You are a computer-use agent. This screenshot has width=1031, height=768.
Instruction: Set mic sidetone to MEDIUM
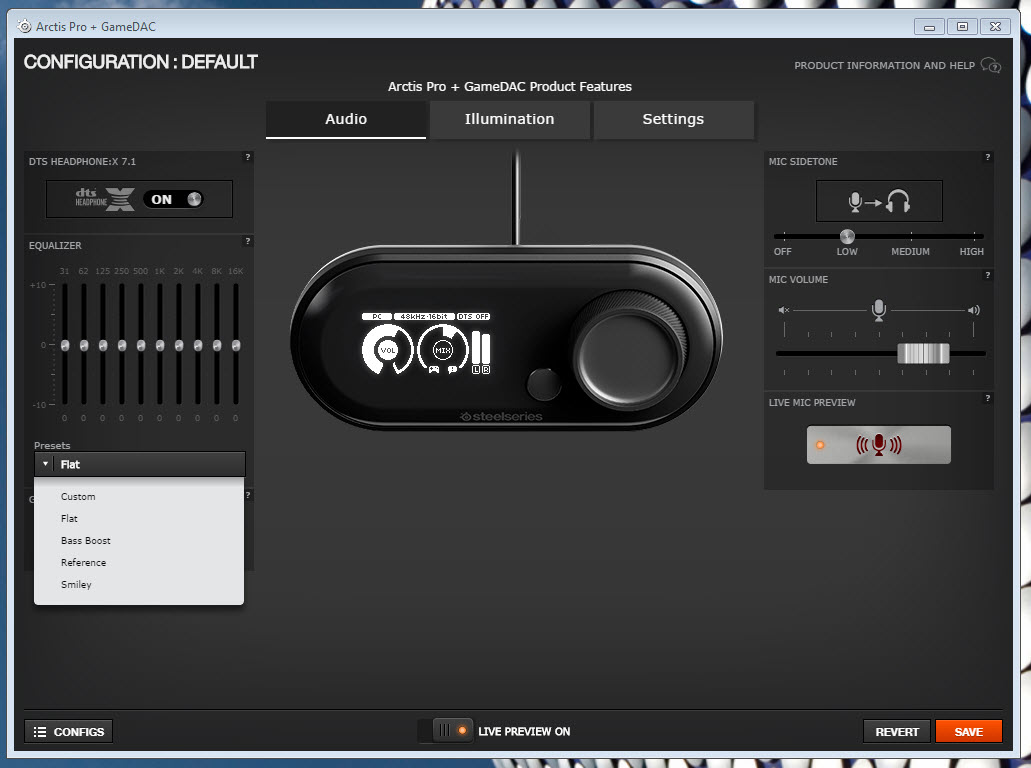[911, 251]
